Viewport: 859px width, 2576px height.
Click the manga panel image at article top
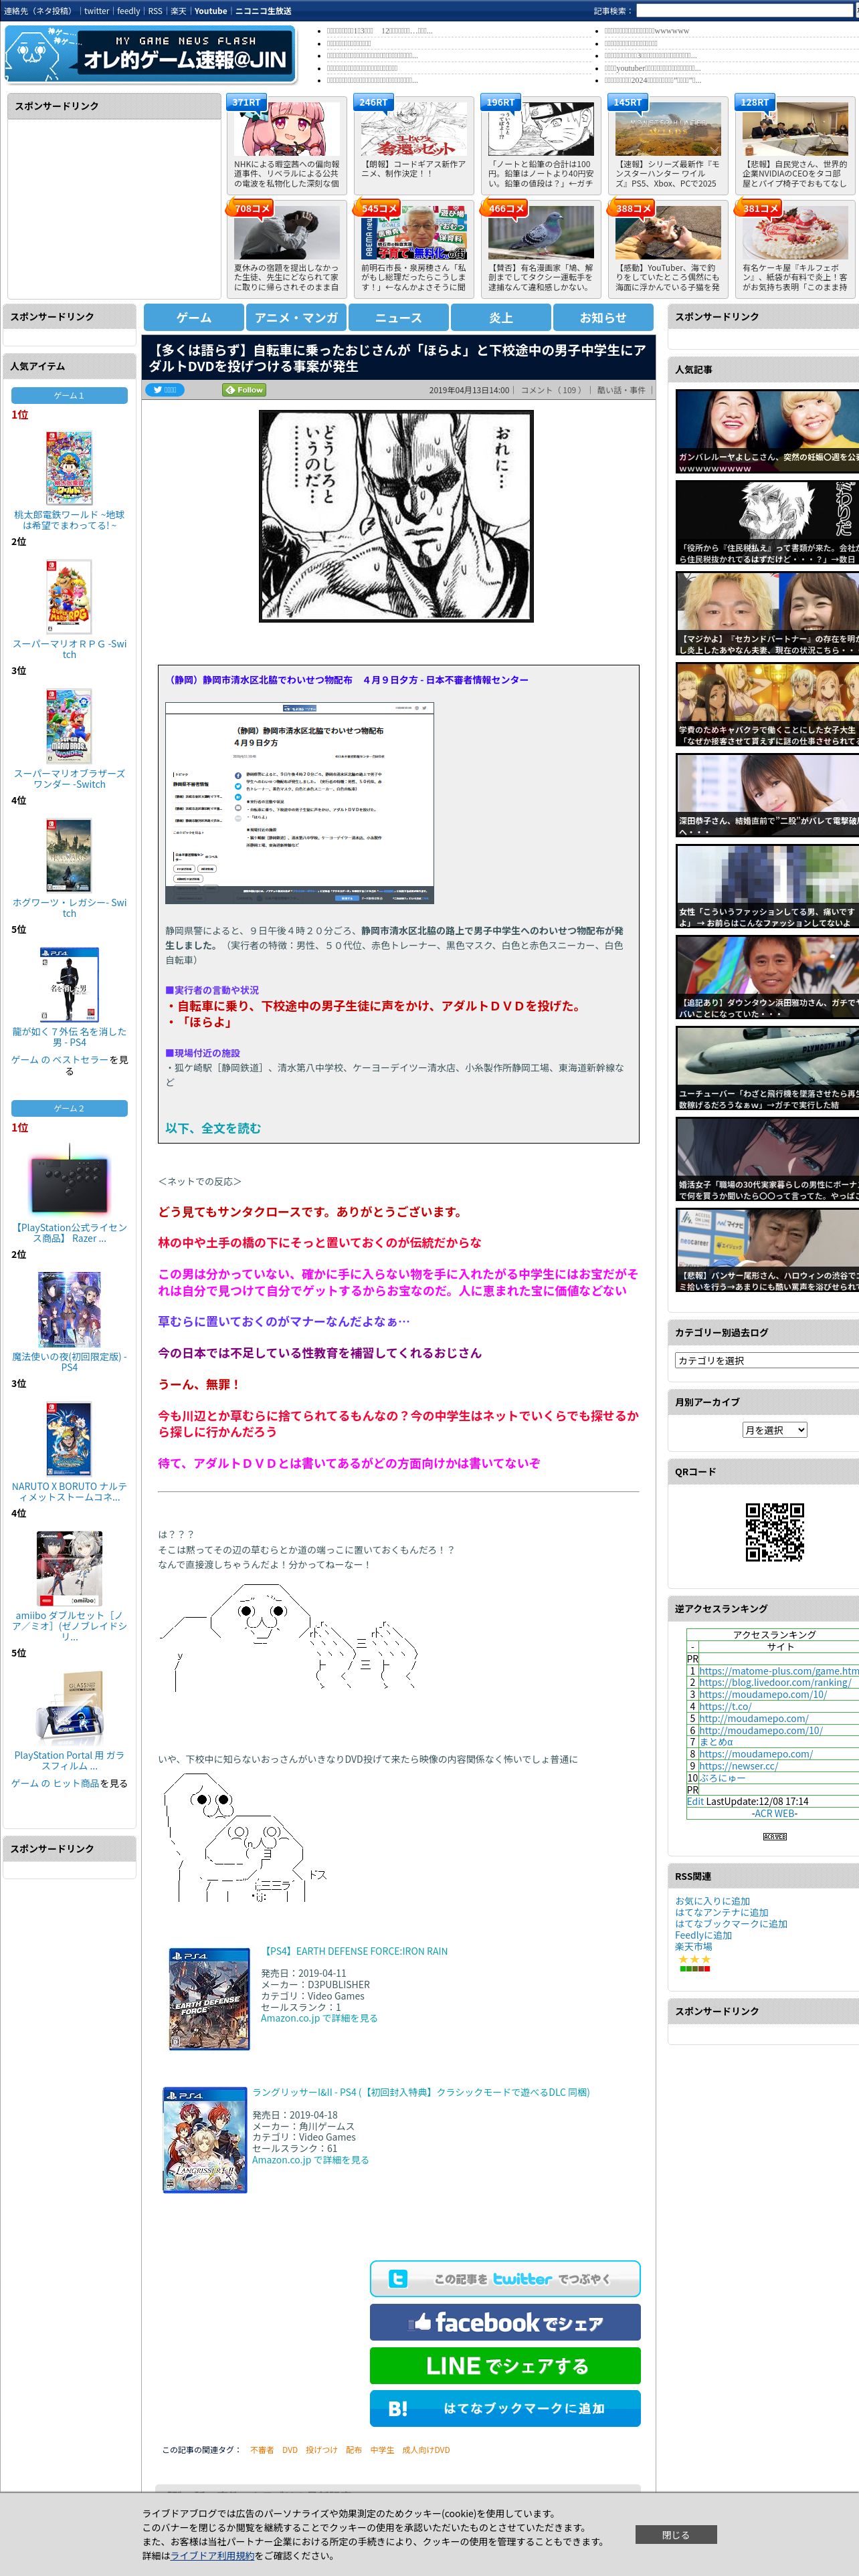coord(397,515)
